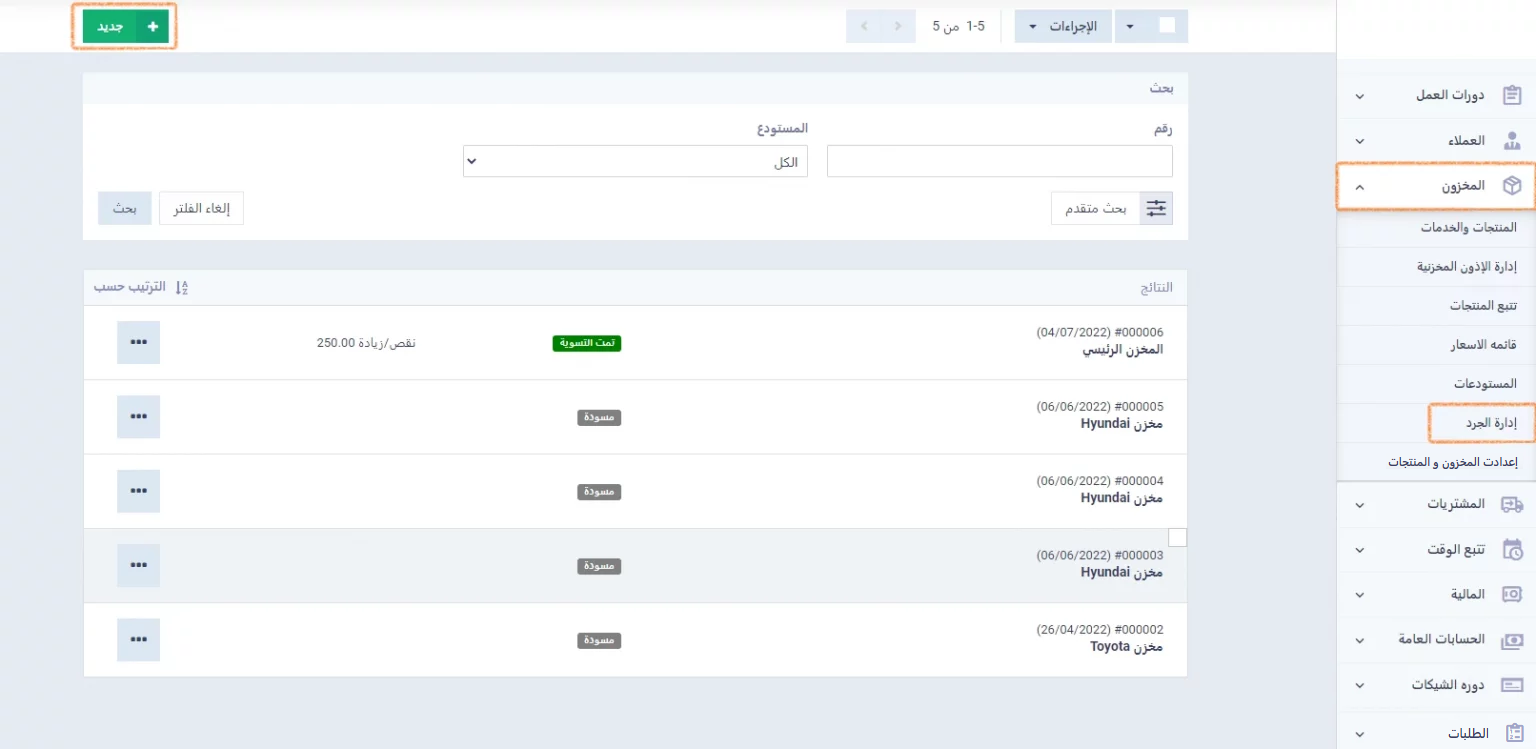
Task: Click the Purchases truck icon in sidebar
Action: pos(1512,504)
